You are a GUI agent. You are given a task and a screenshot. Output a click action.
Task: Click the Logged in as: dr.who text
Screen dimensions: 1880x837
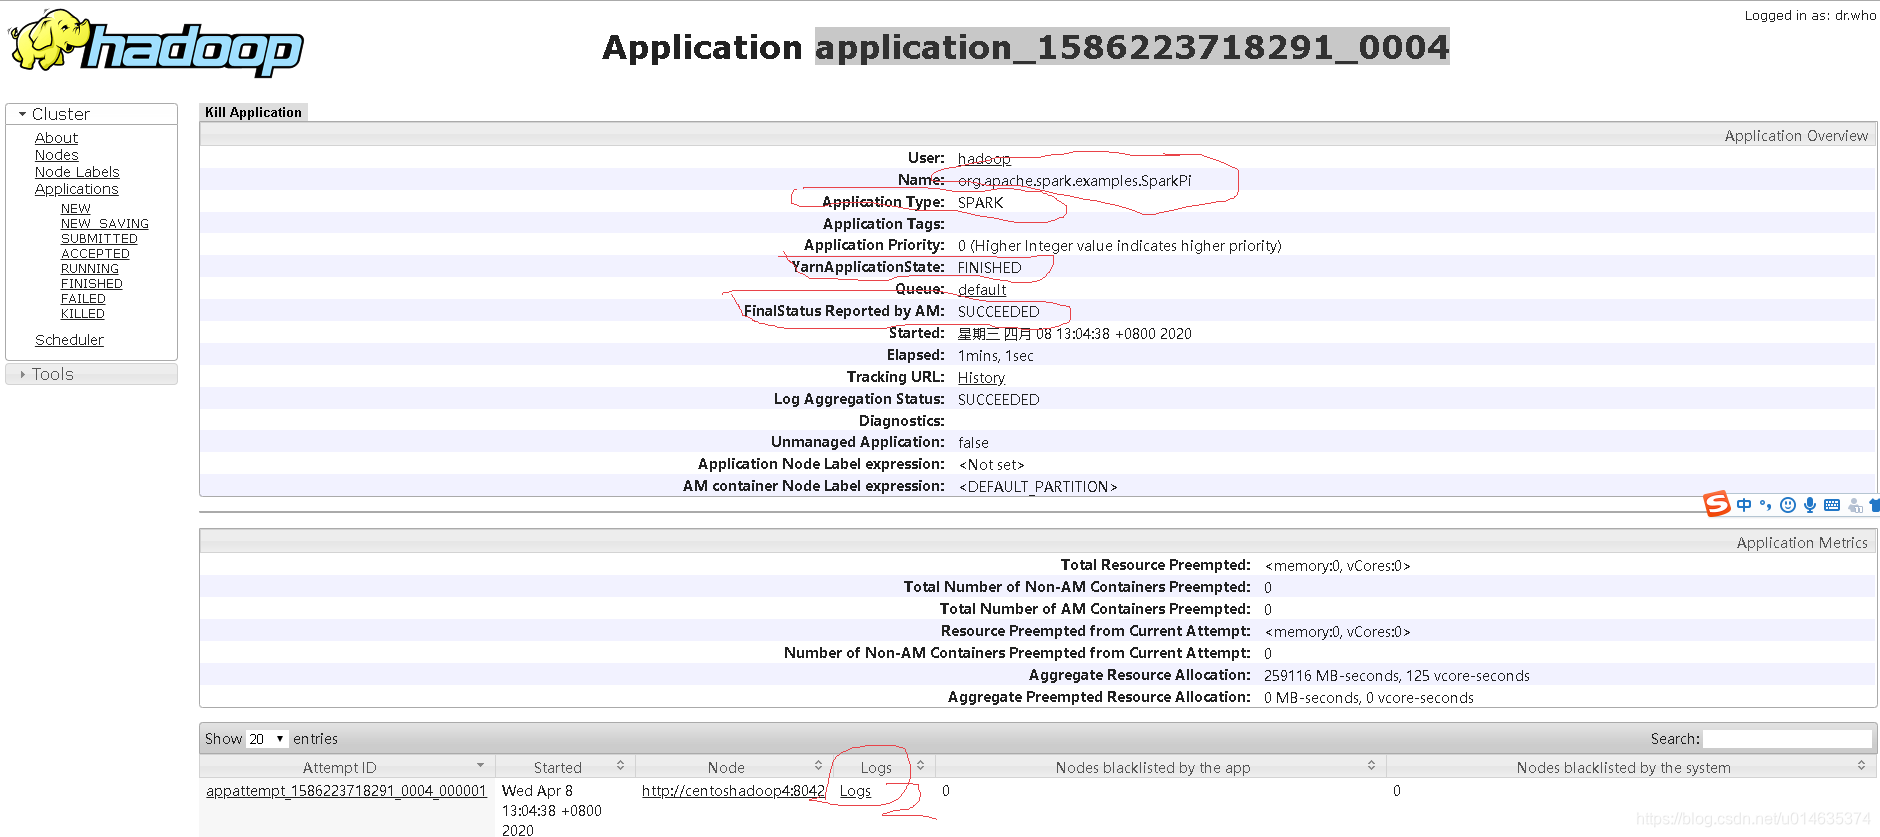pos(1810,15)
